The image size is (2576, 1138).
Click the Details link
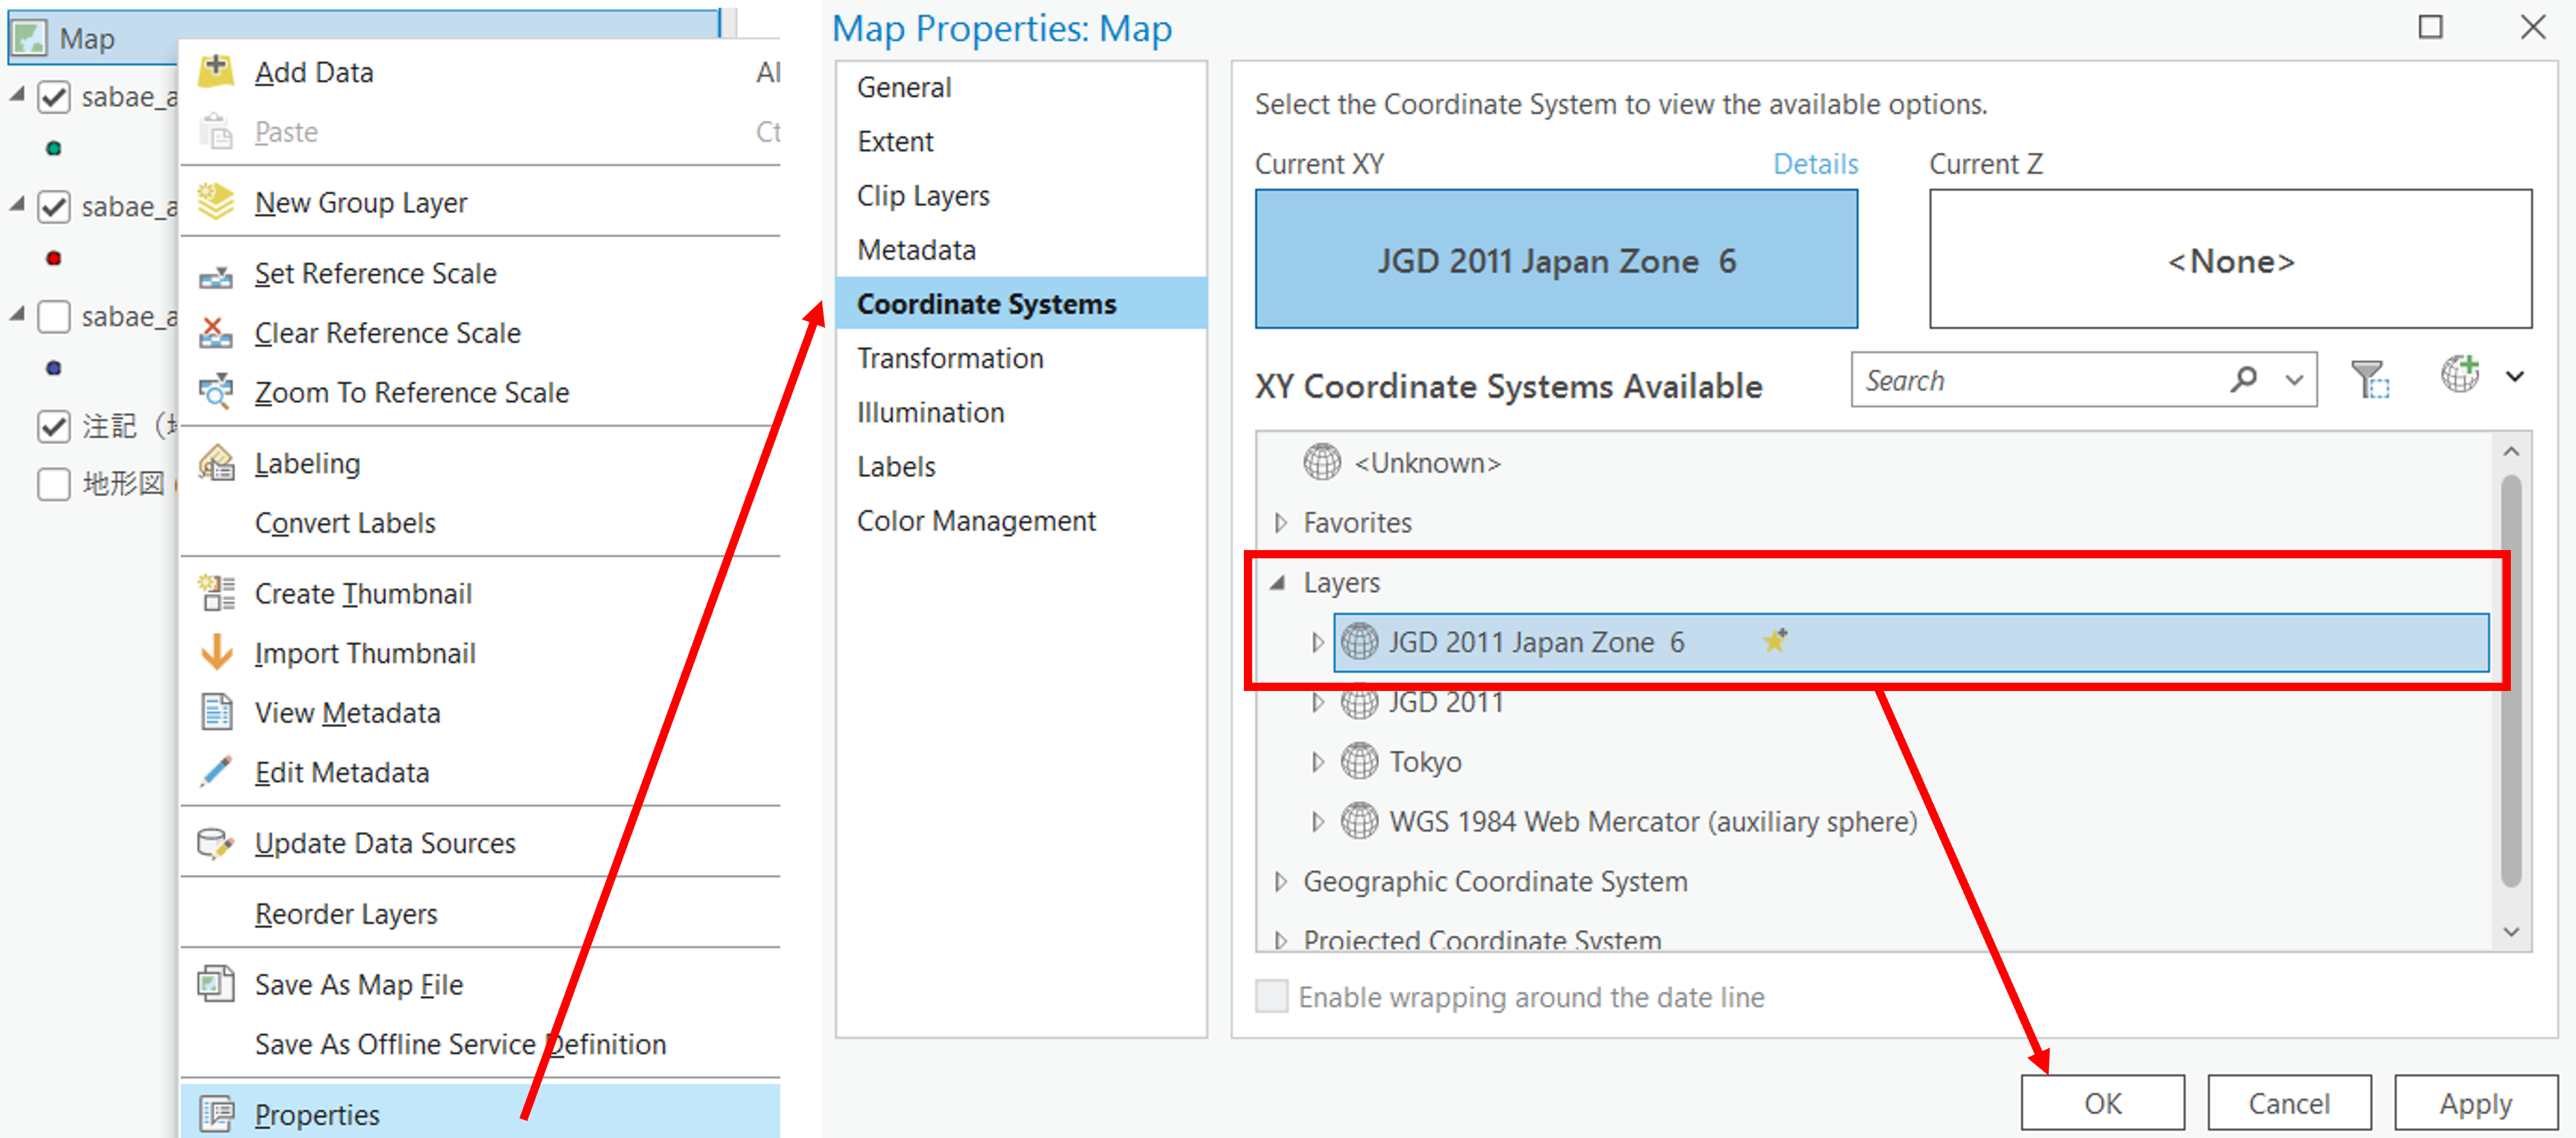click(x=1815, y=163)
